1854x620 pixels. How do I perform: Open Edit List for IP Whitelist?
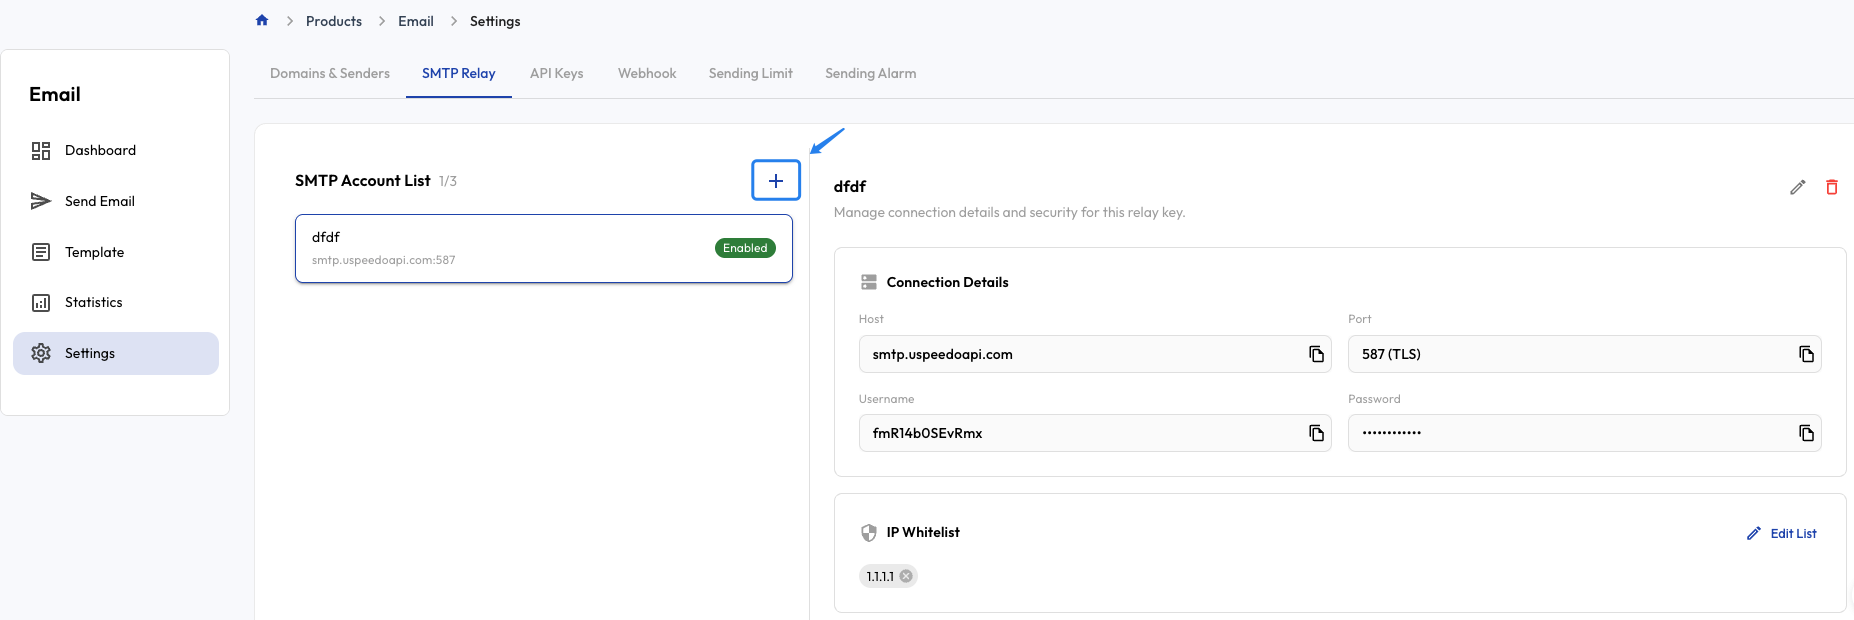pos(1782,533)
